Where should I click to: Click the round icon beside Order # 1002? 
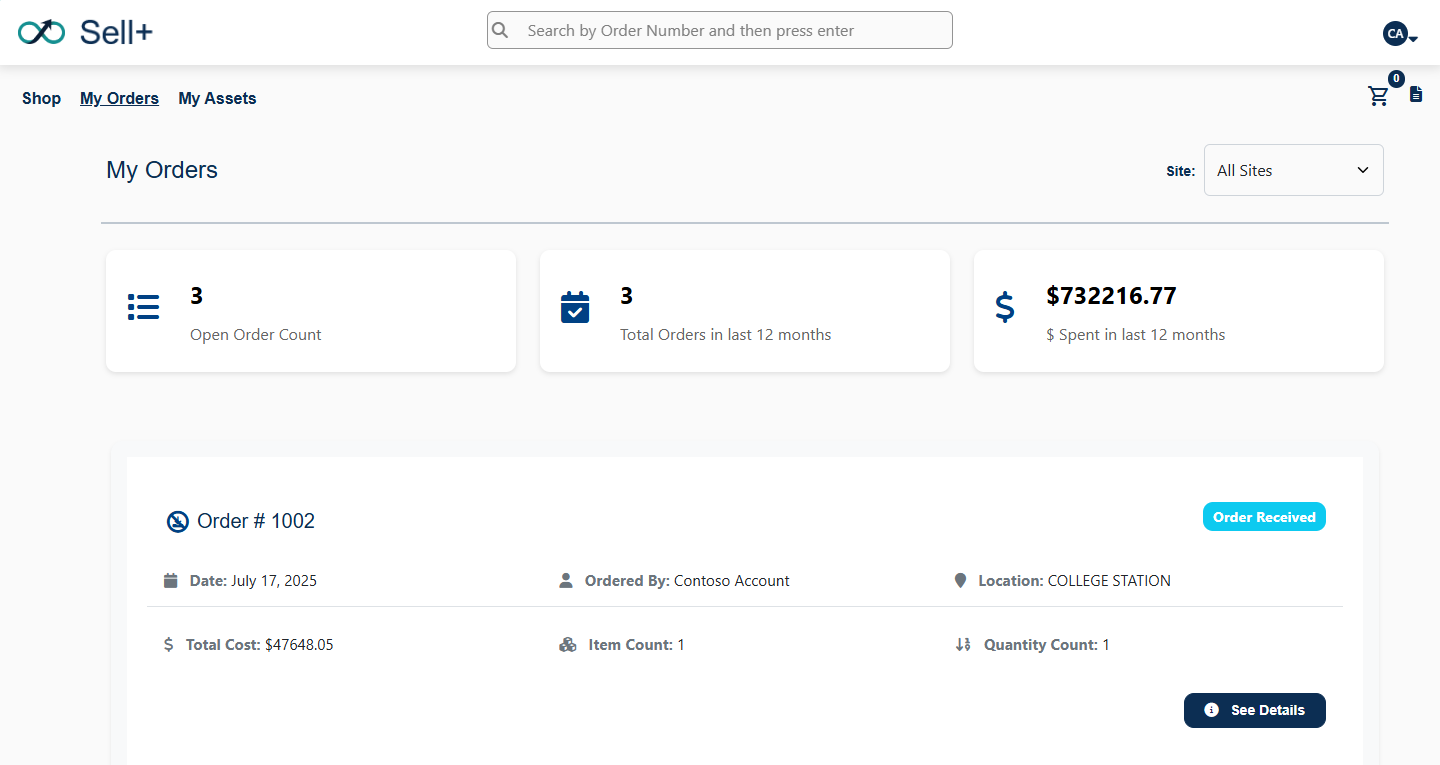point(177,521)
